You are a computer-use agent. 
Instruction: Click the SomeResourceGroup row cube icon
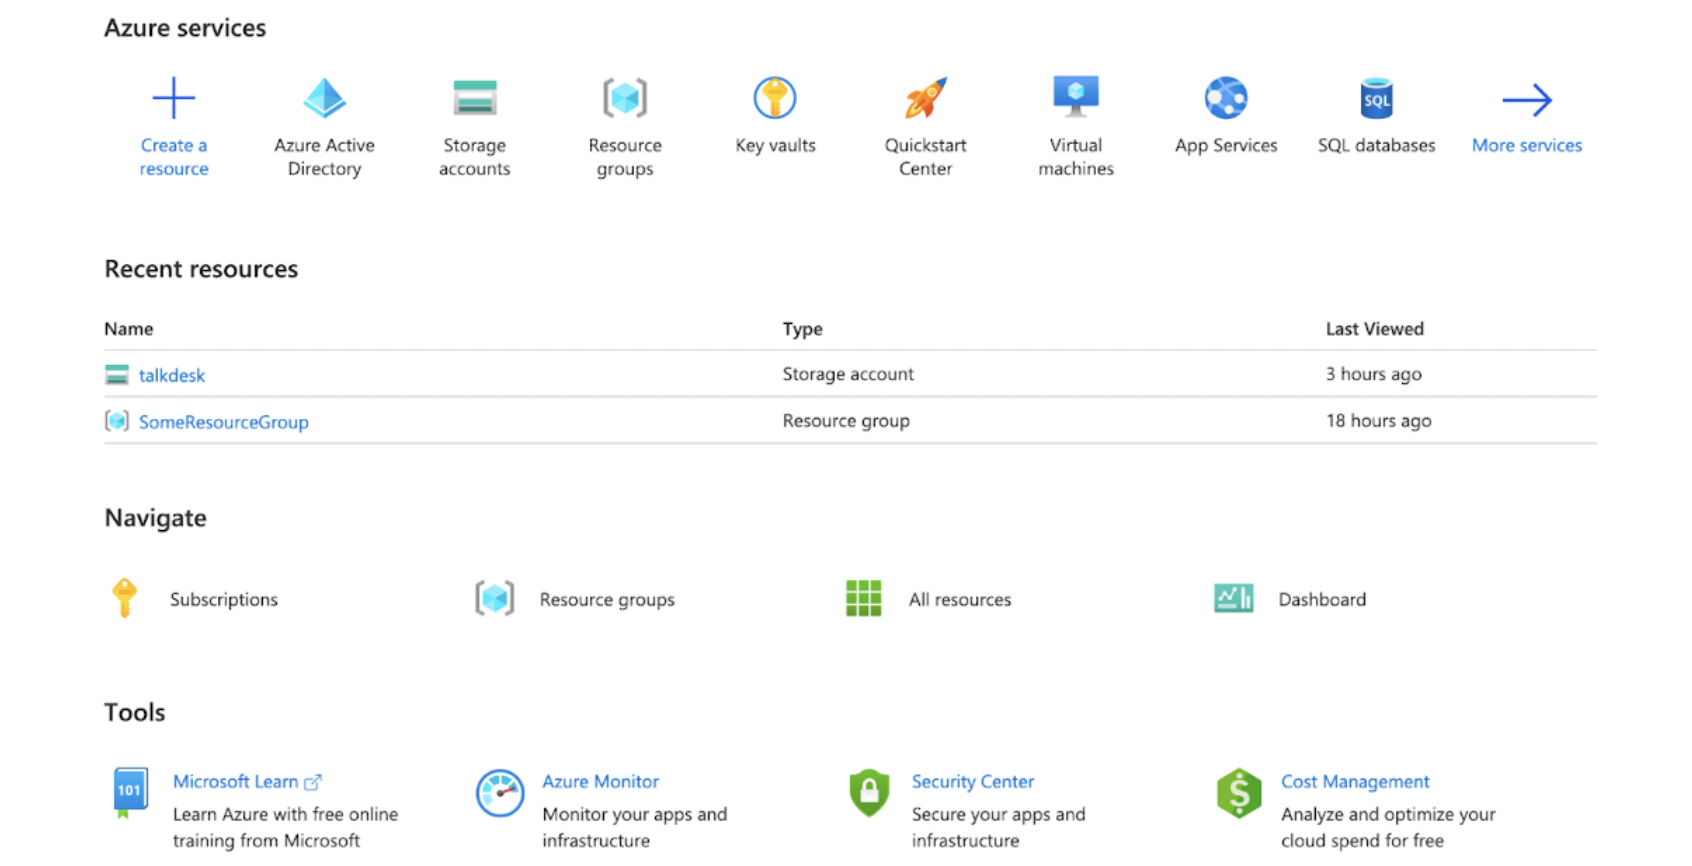point(117,421)
